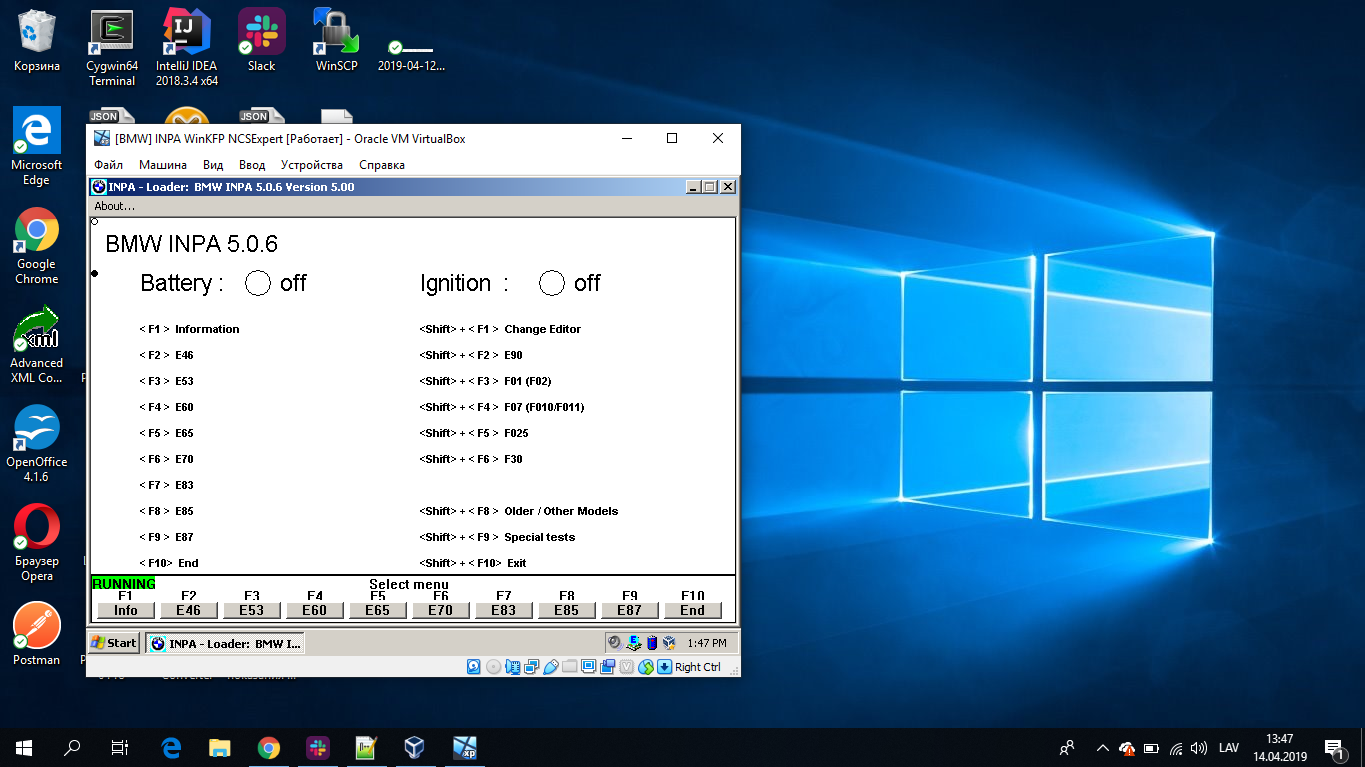The width and height of the screenshot is (1365, 767).
Task: Expand hidden system tray icons chevron
Action: pos(1102,747)
